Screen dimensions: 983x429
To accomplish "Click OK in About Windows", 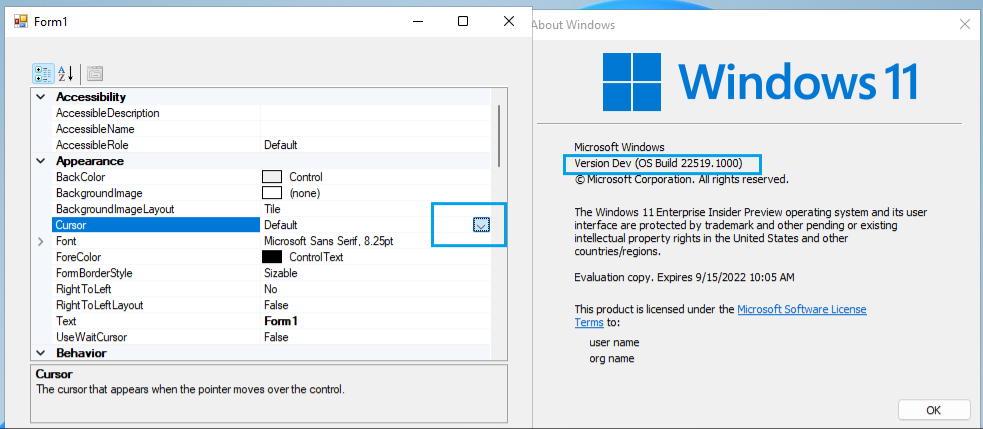I will [934, 410].
